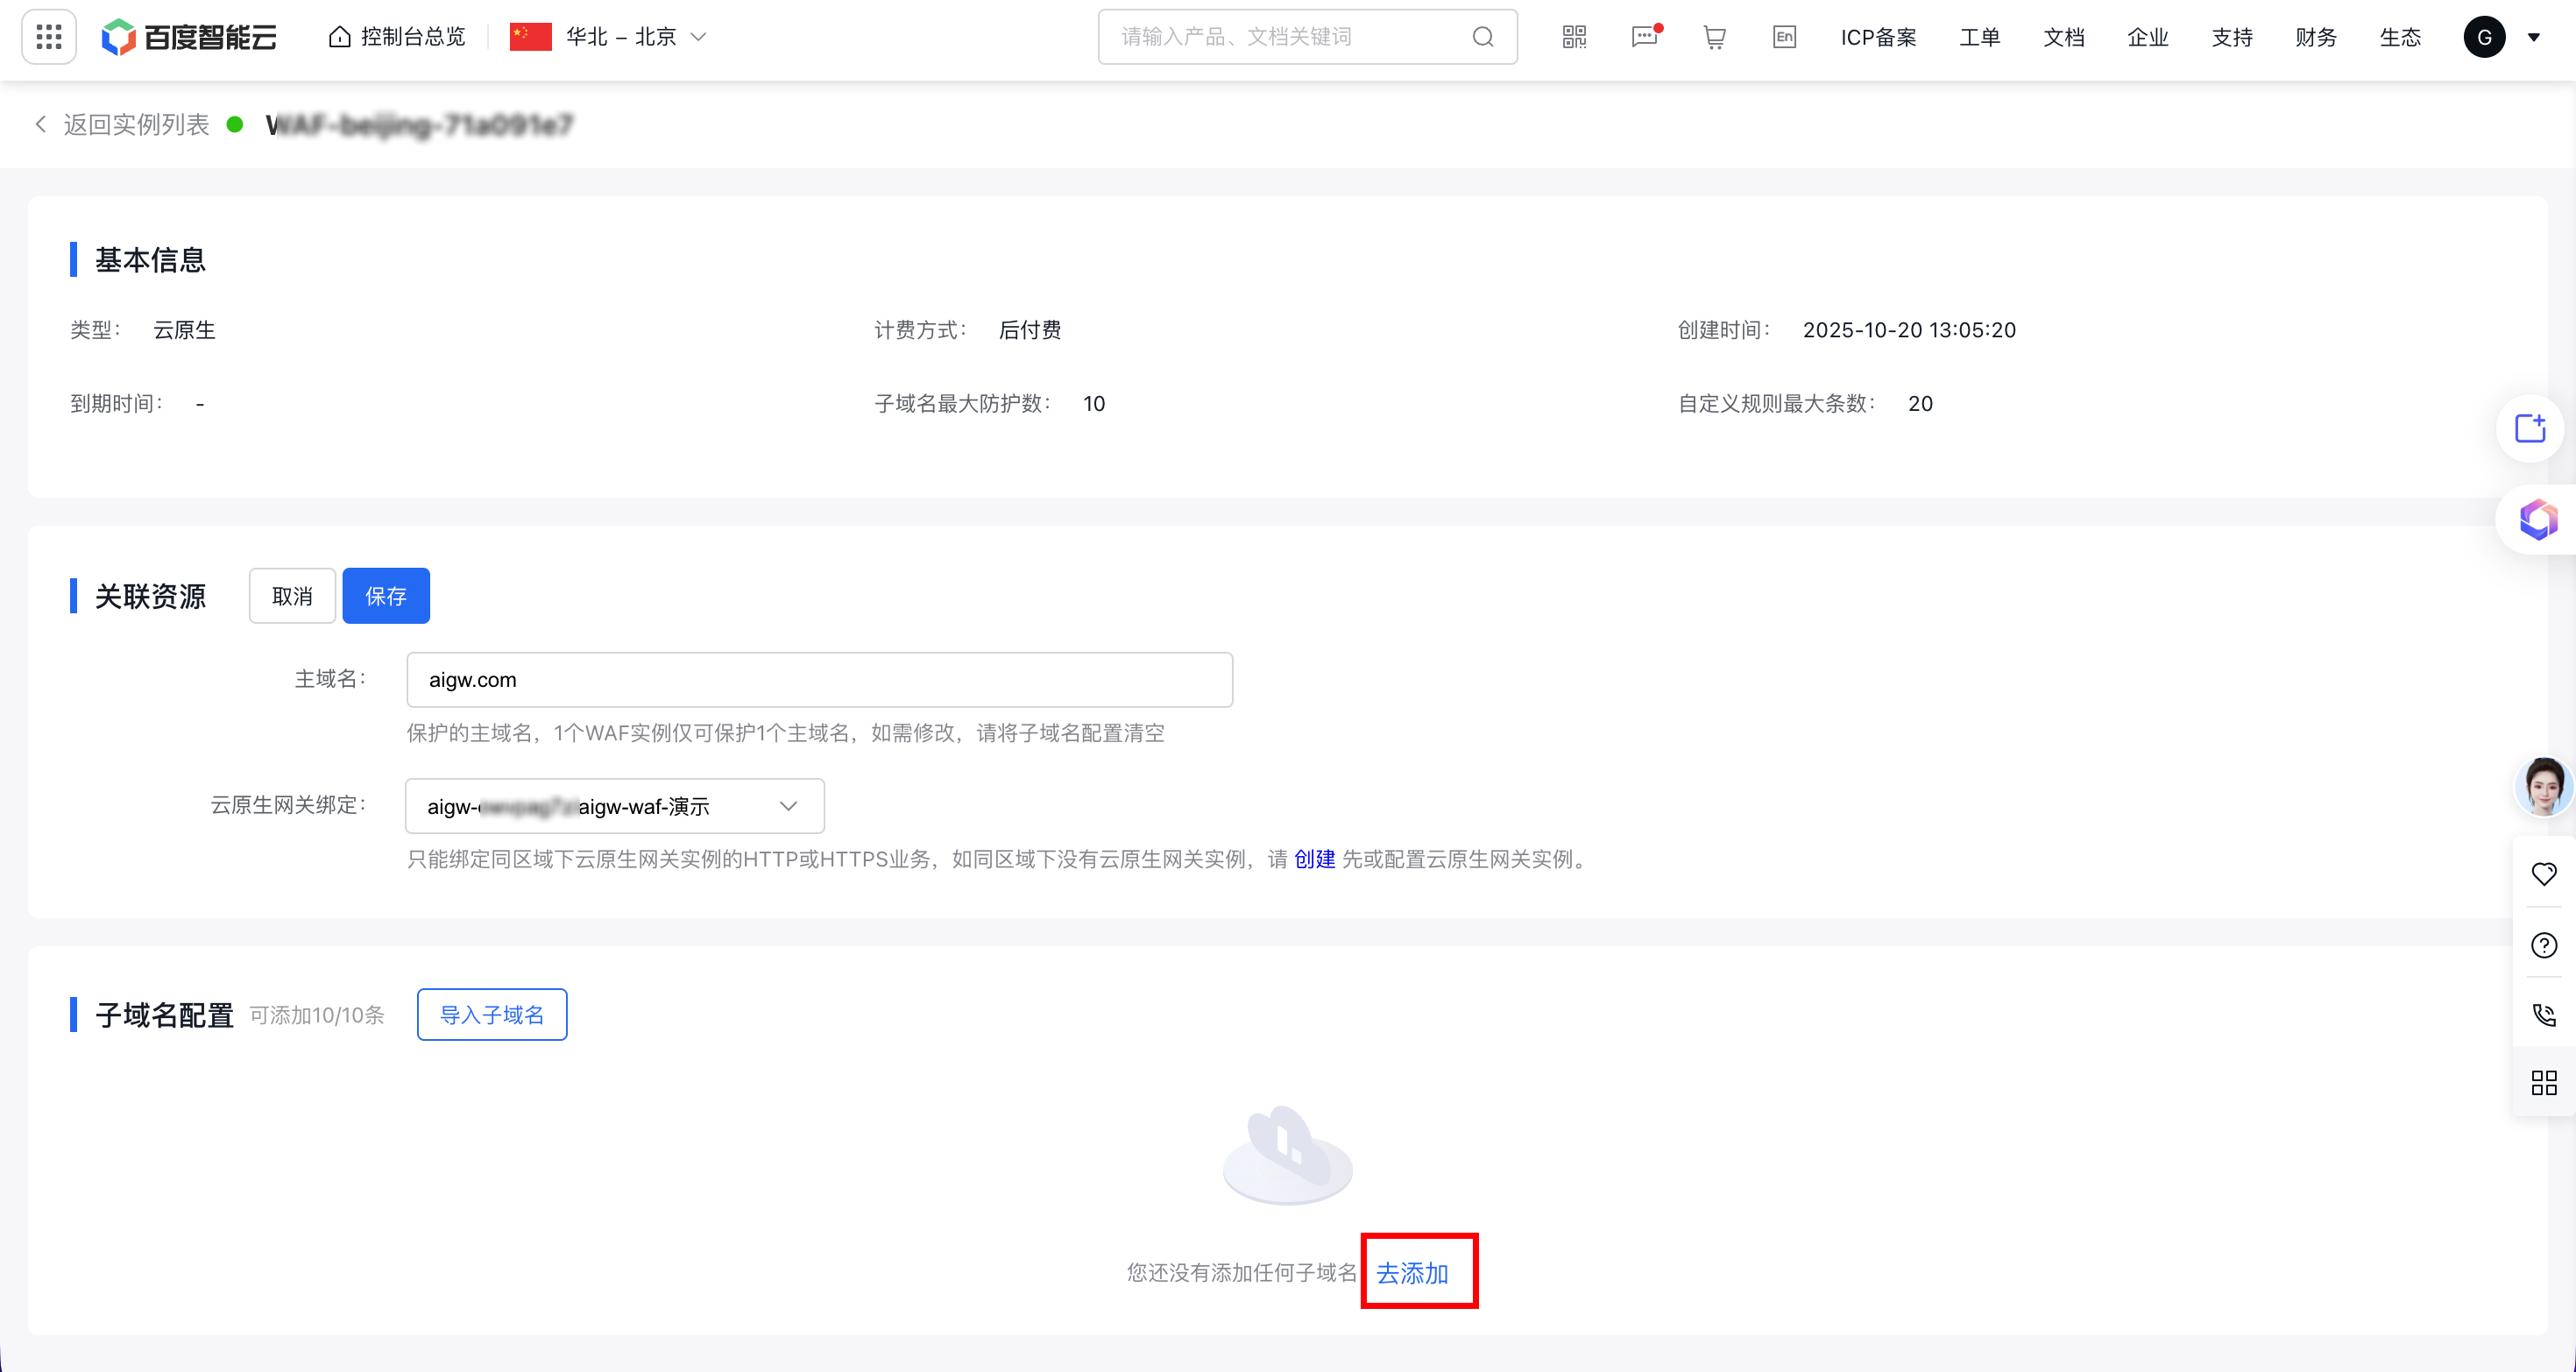Open the help question mark icon
2576x1372 pixels.
tap(2543, 945)
